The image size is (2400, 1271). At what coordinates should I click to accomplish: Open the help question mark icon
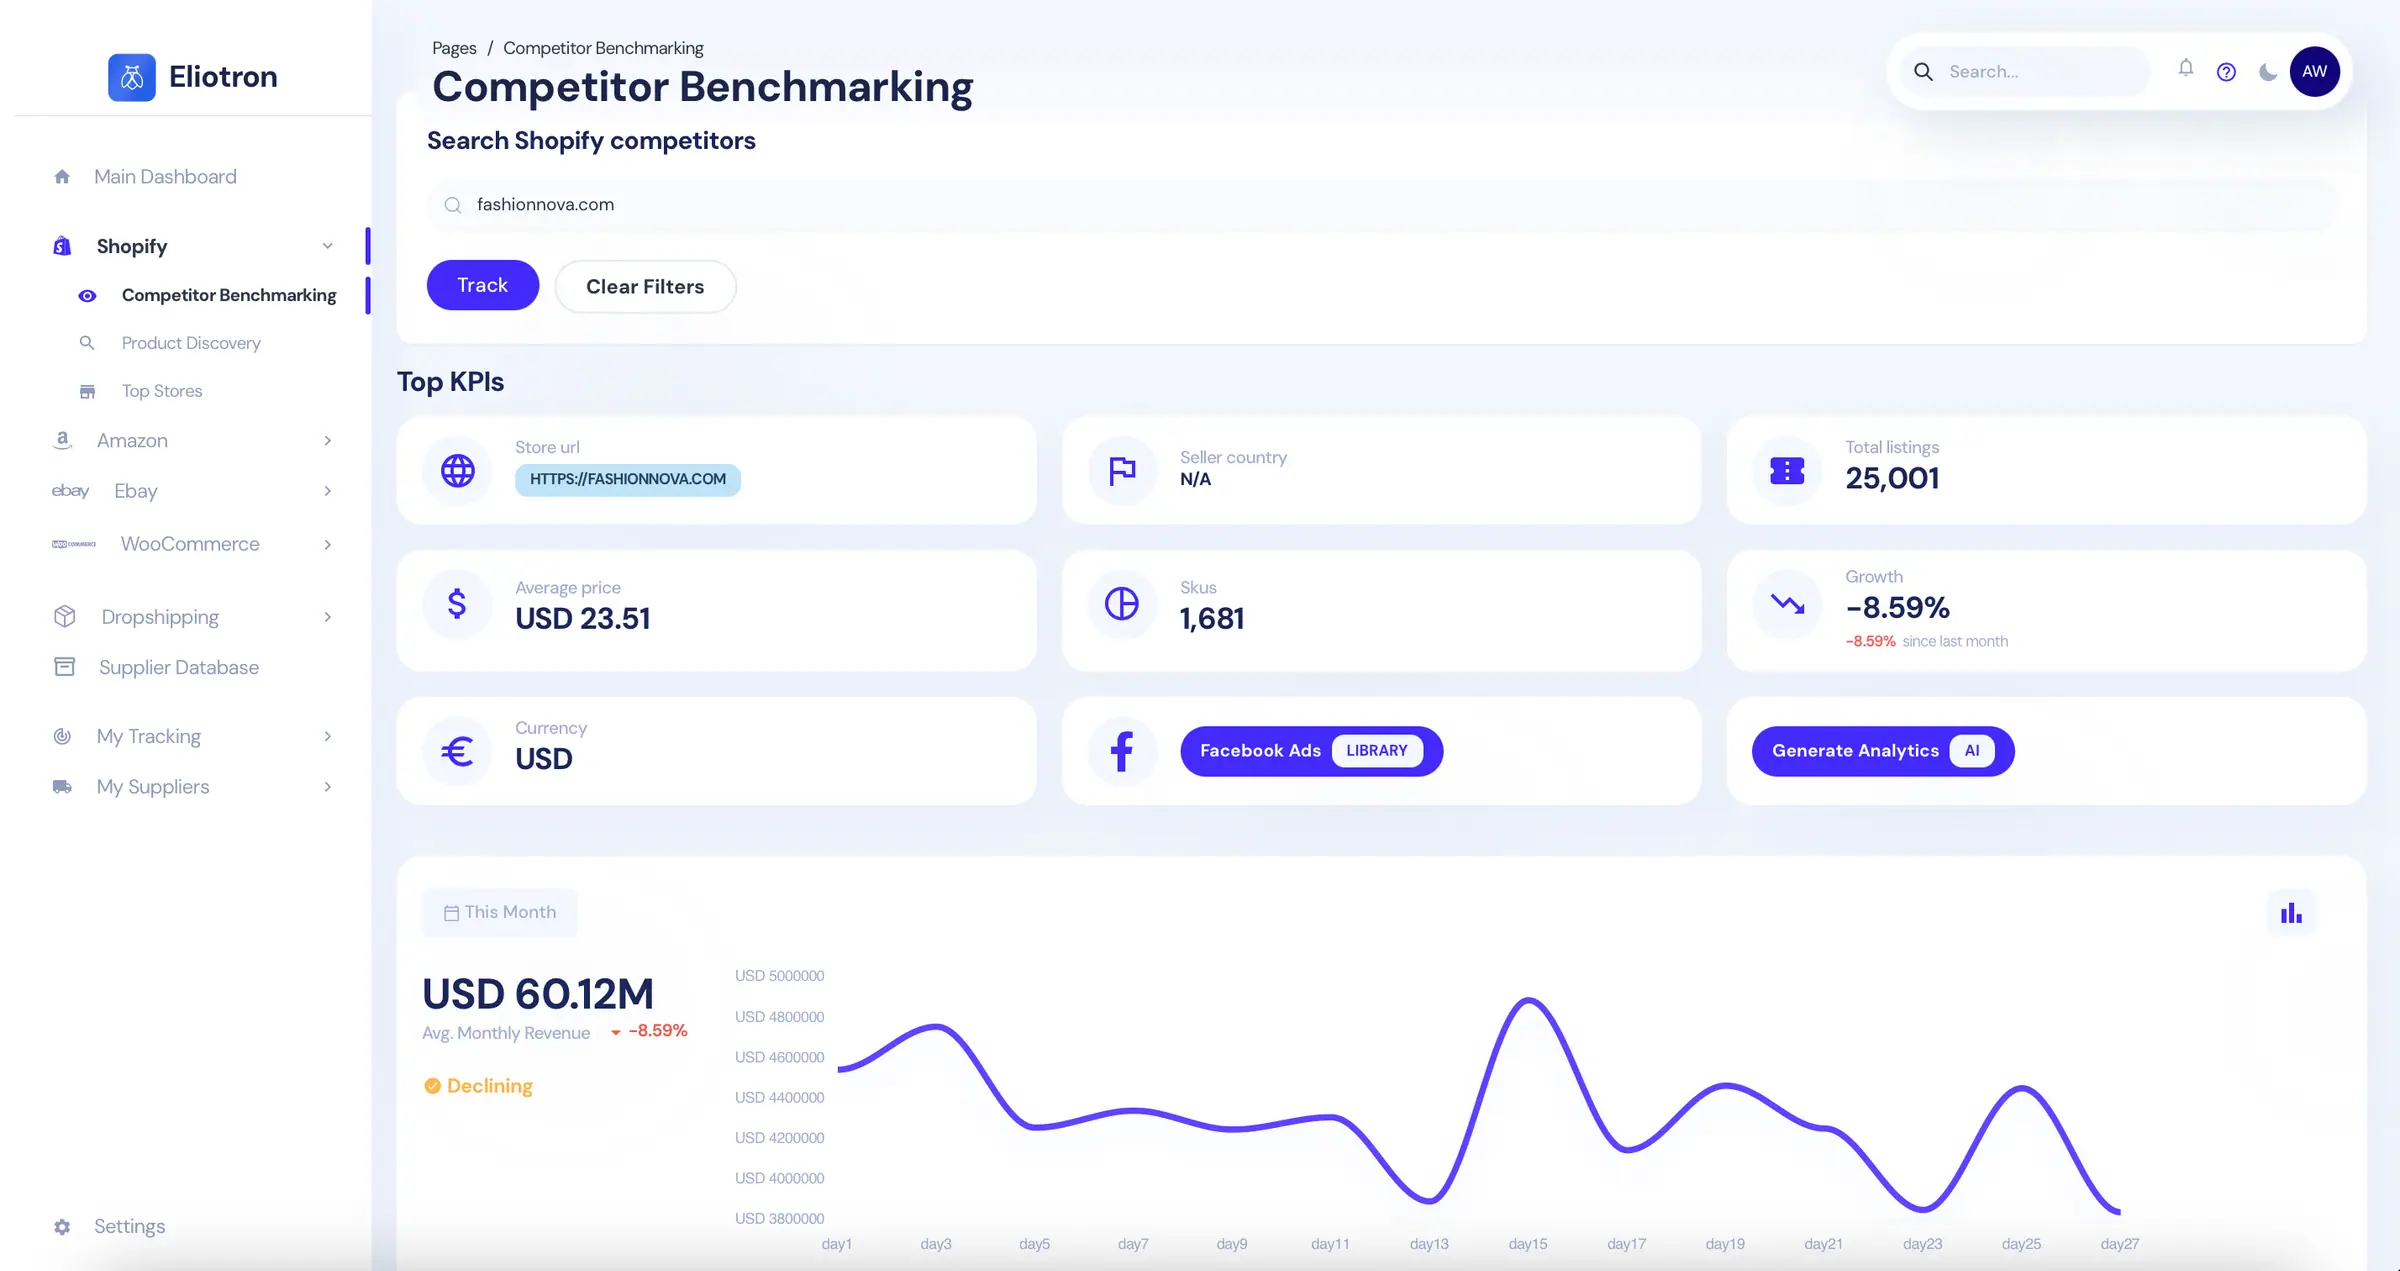click(x=2226, y=72)
